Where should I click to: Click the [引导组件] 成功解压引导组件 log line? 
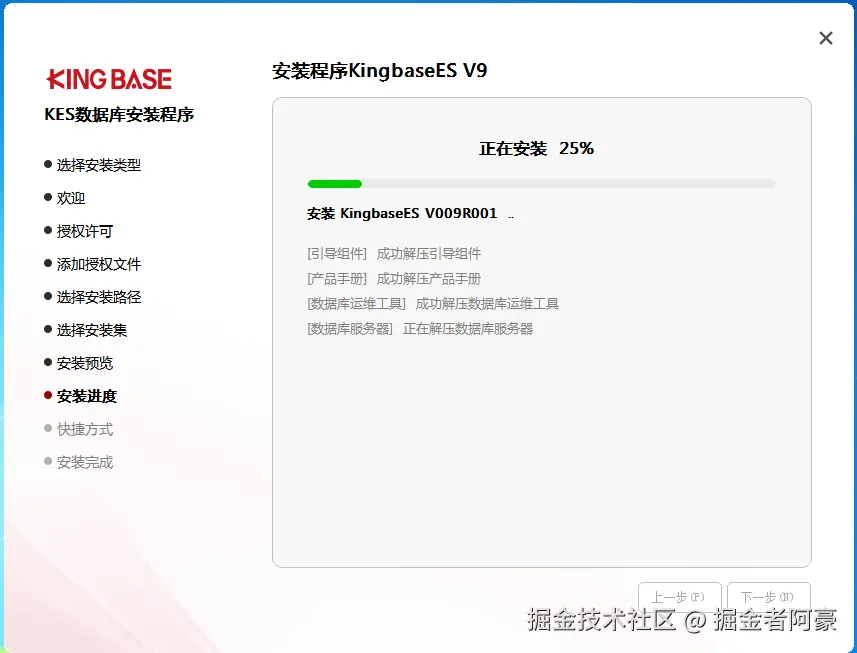coord(394,254)
